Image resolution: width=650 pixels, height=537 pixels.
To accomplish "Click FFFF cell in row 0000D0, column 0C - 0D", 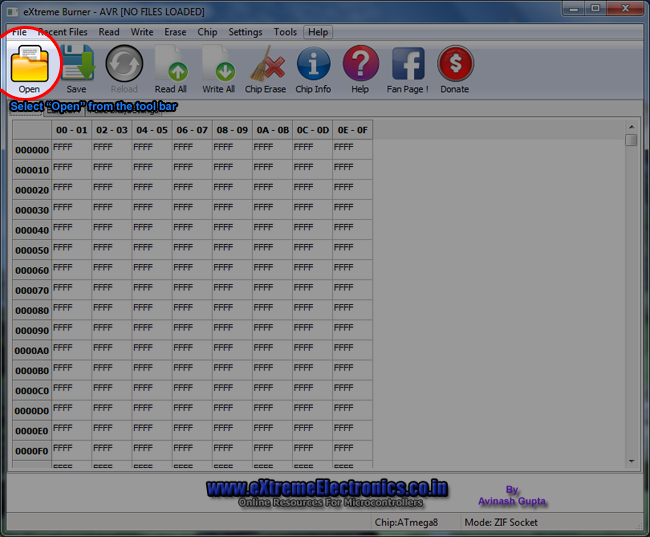I will [313, 411].
